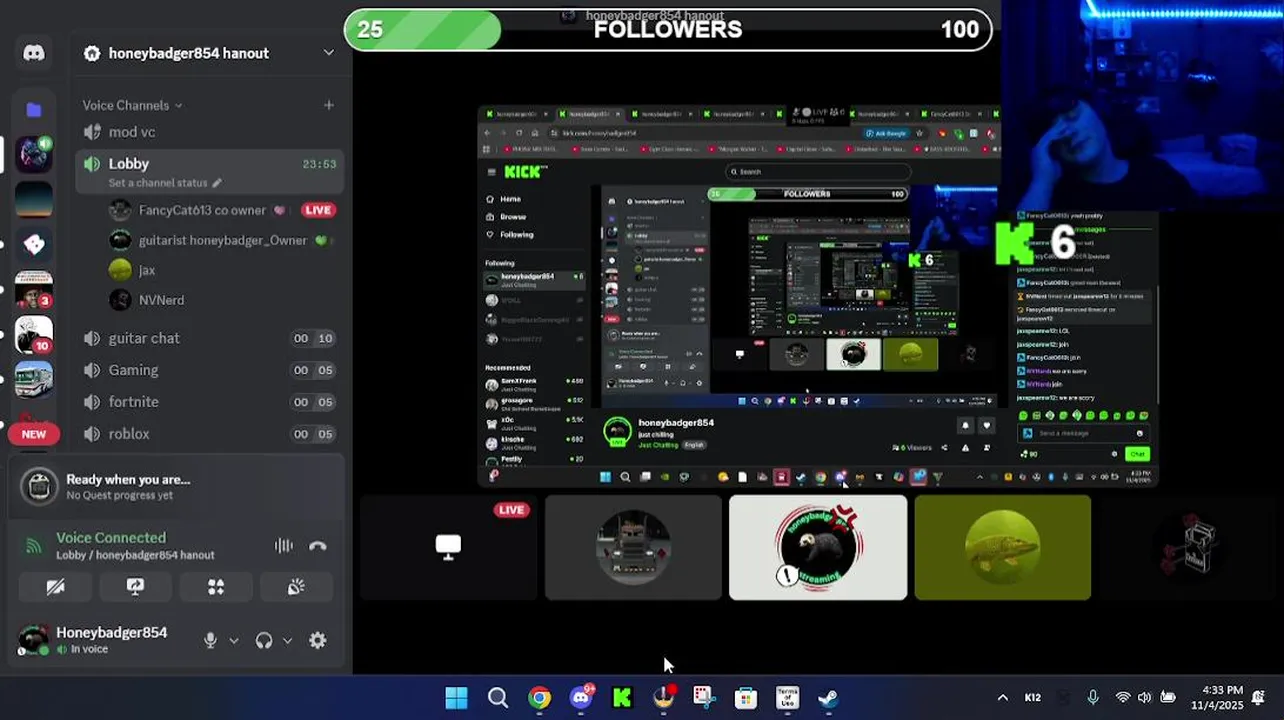Open Wi-Fi network tray icon
This screenshot has width=1284, height=720.
click(x=1123, y=698)
